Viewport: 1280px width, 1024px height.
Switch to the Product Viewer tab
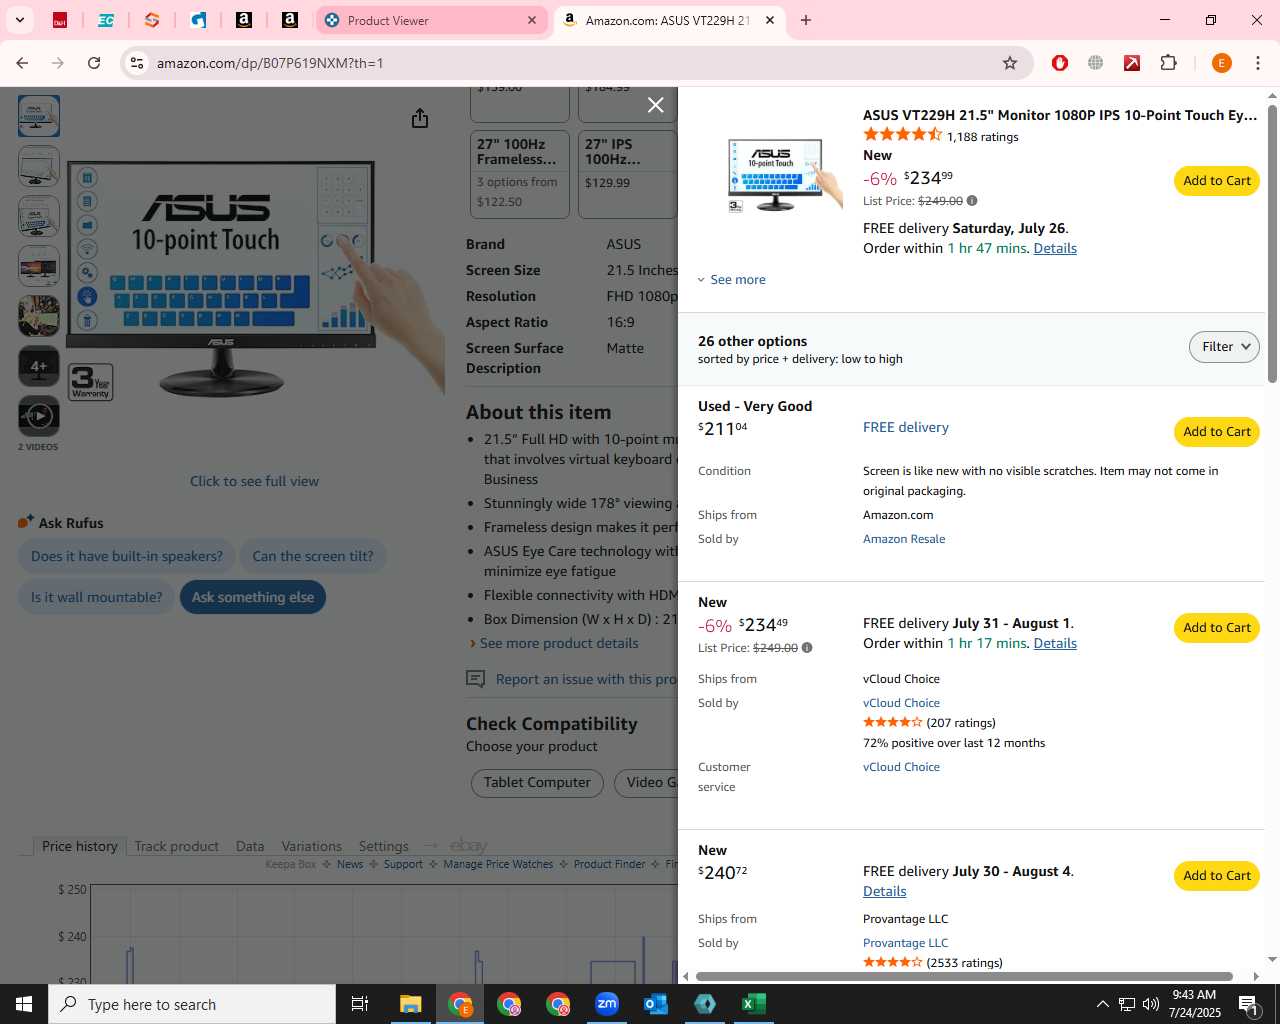[432, 20]
